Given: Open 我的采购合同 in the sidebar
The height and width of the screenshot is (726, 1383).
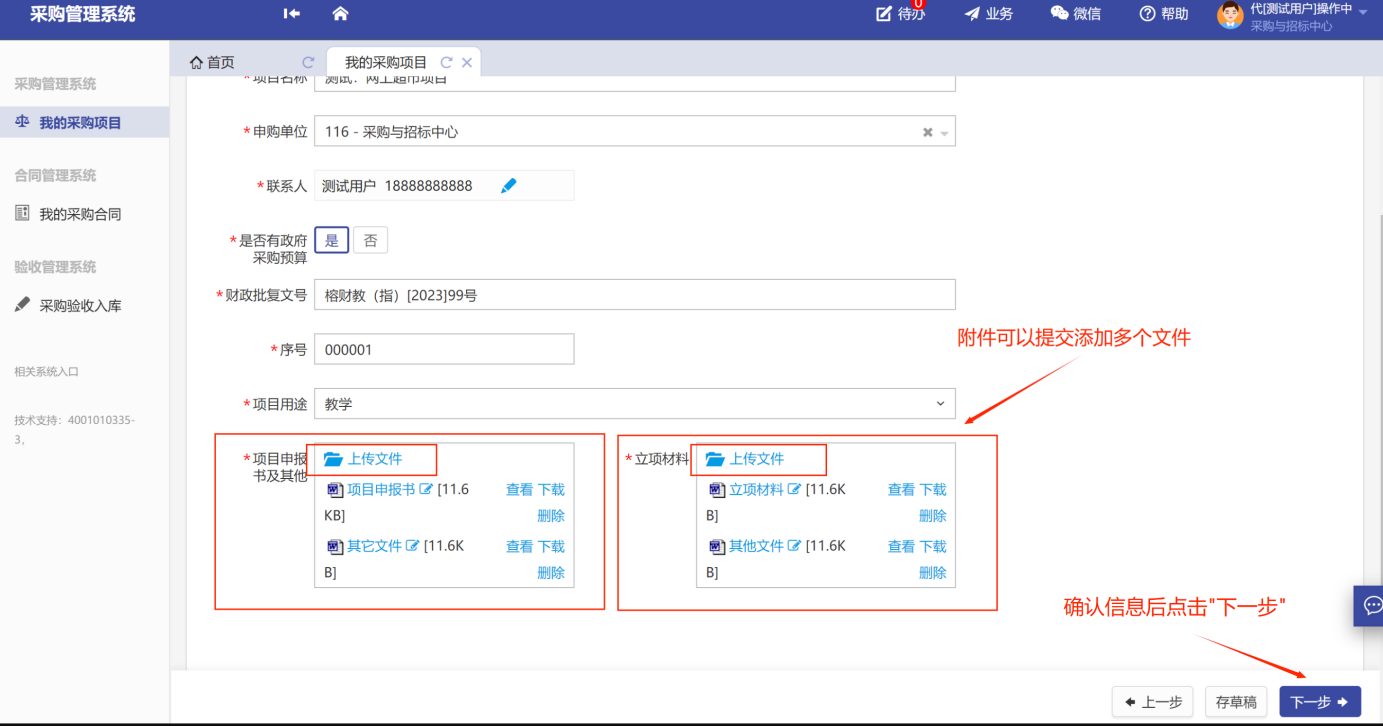Looking at the screenshot, I should [80, 214].
